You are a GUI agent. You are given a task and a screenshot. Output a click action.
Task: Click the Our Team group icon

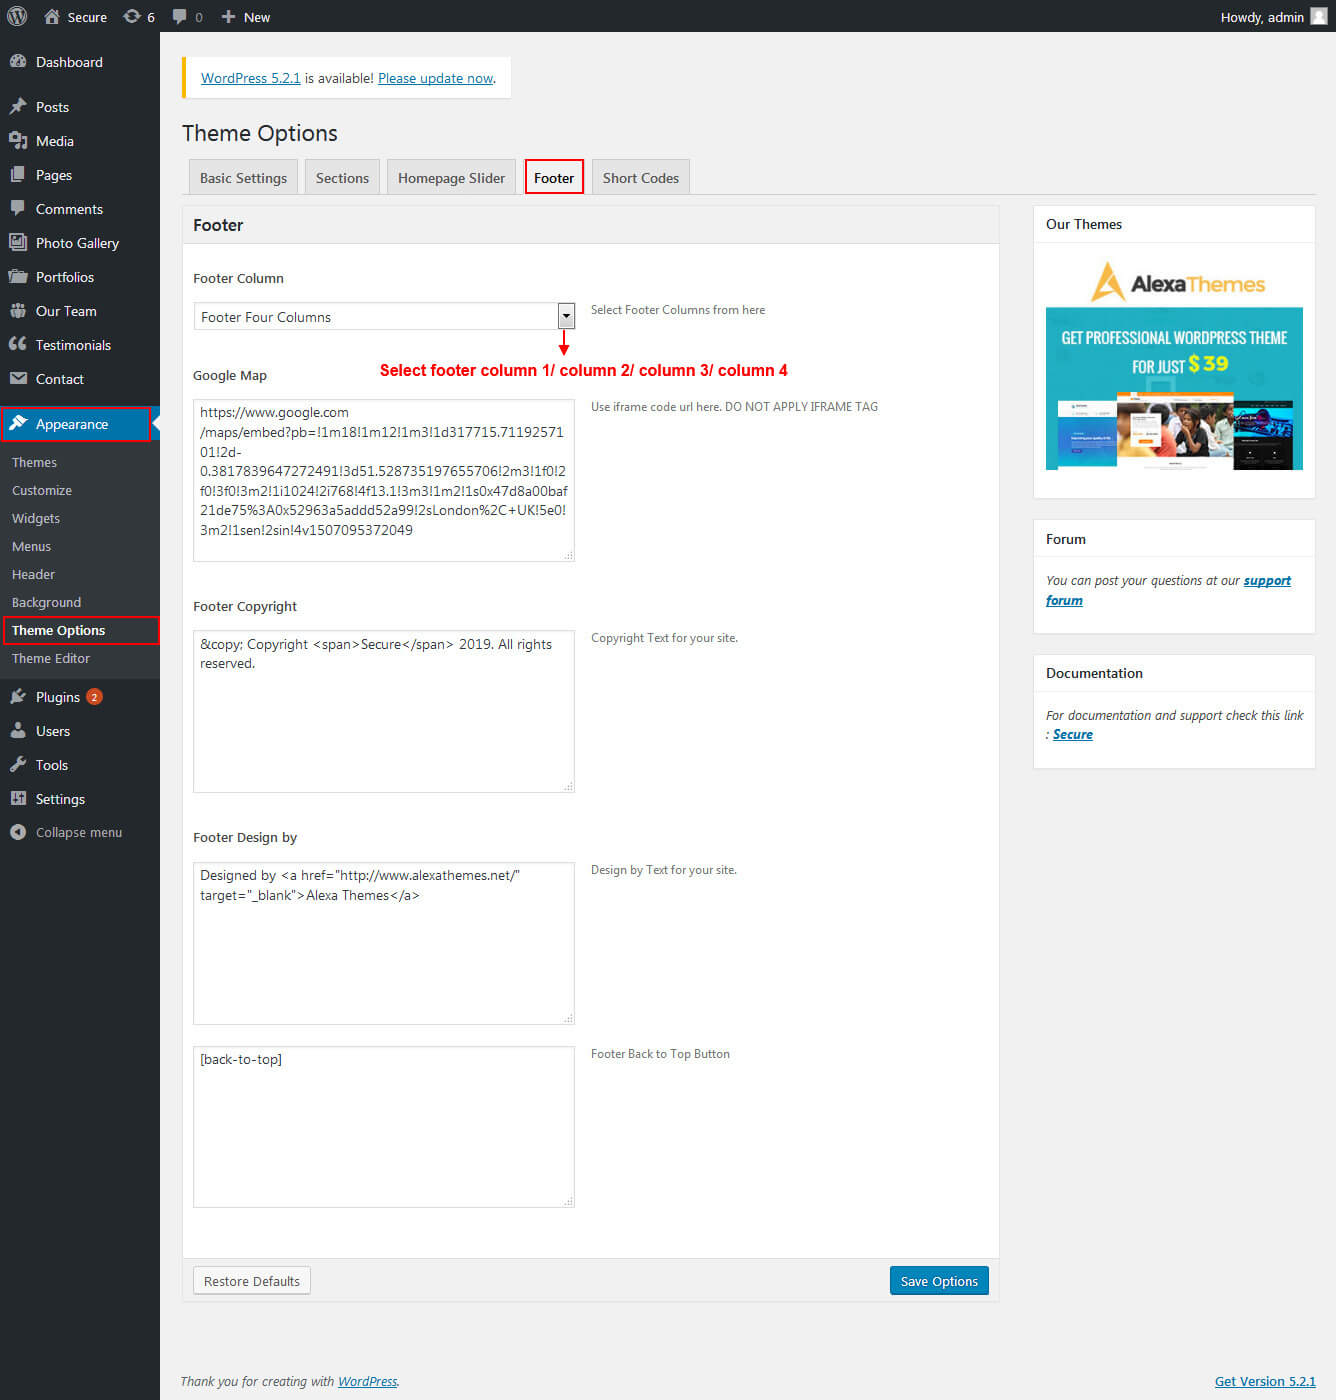(18, 310)
